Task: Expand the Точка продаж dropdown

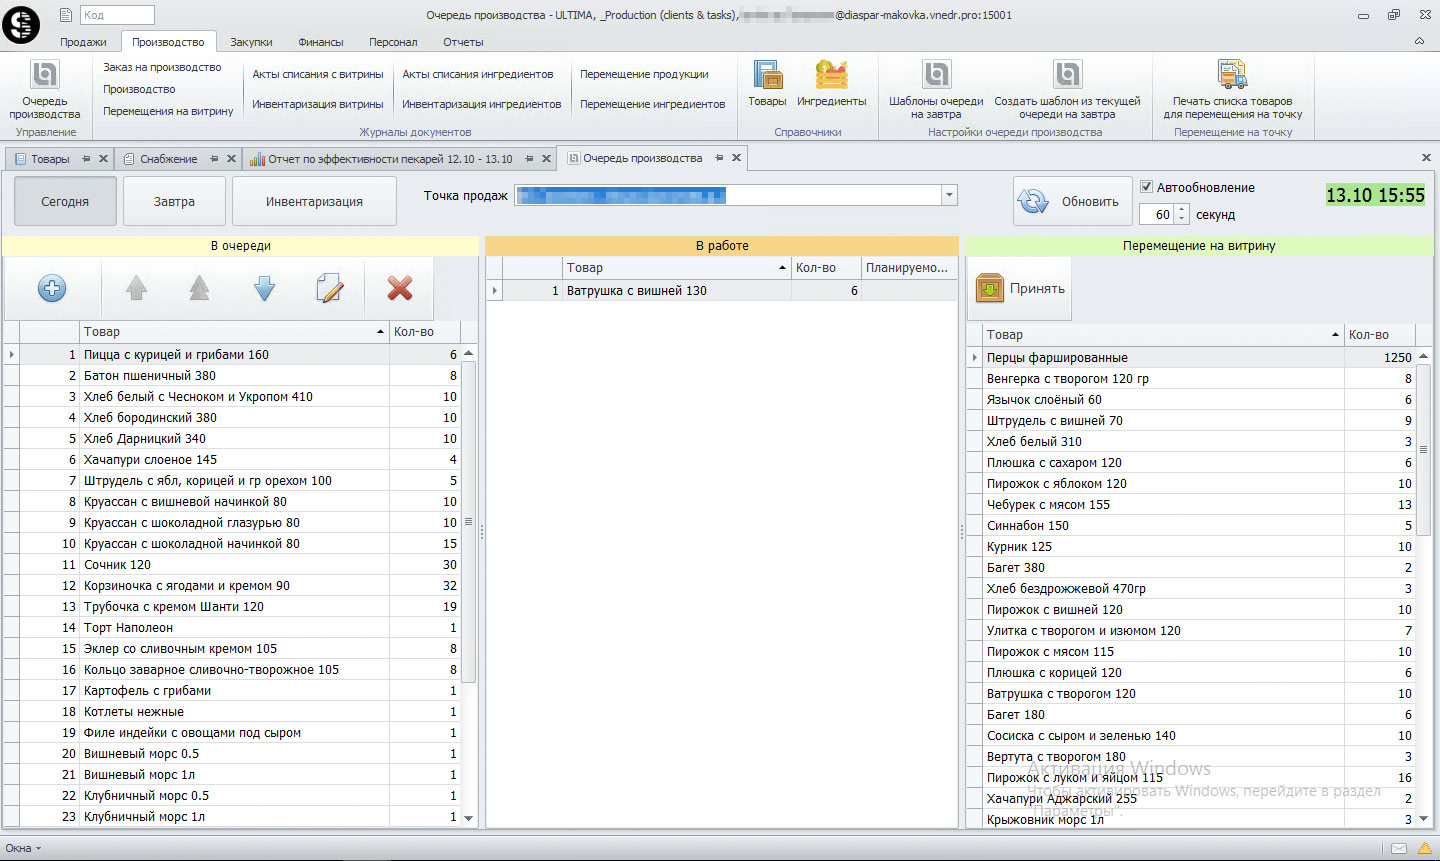Action: coord(949,196)
